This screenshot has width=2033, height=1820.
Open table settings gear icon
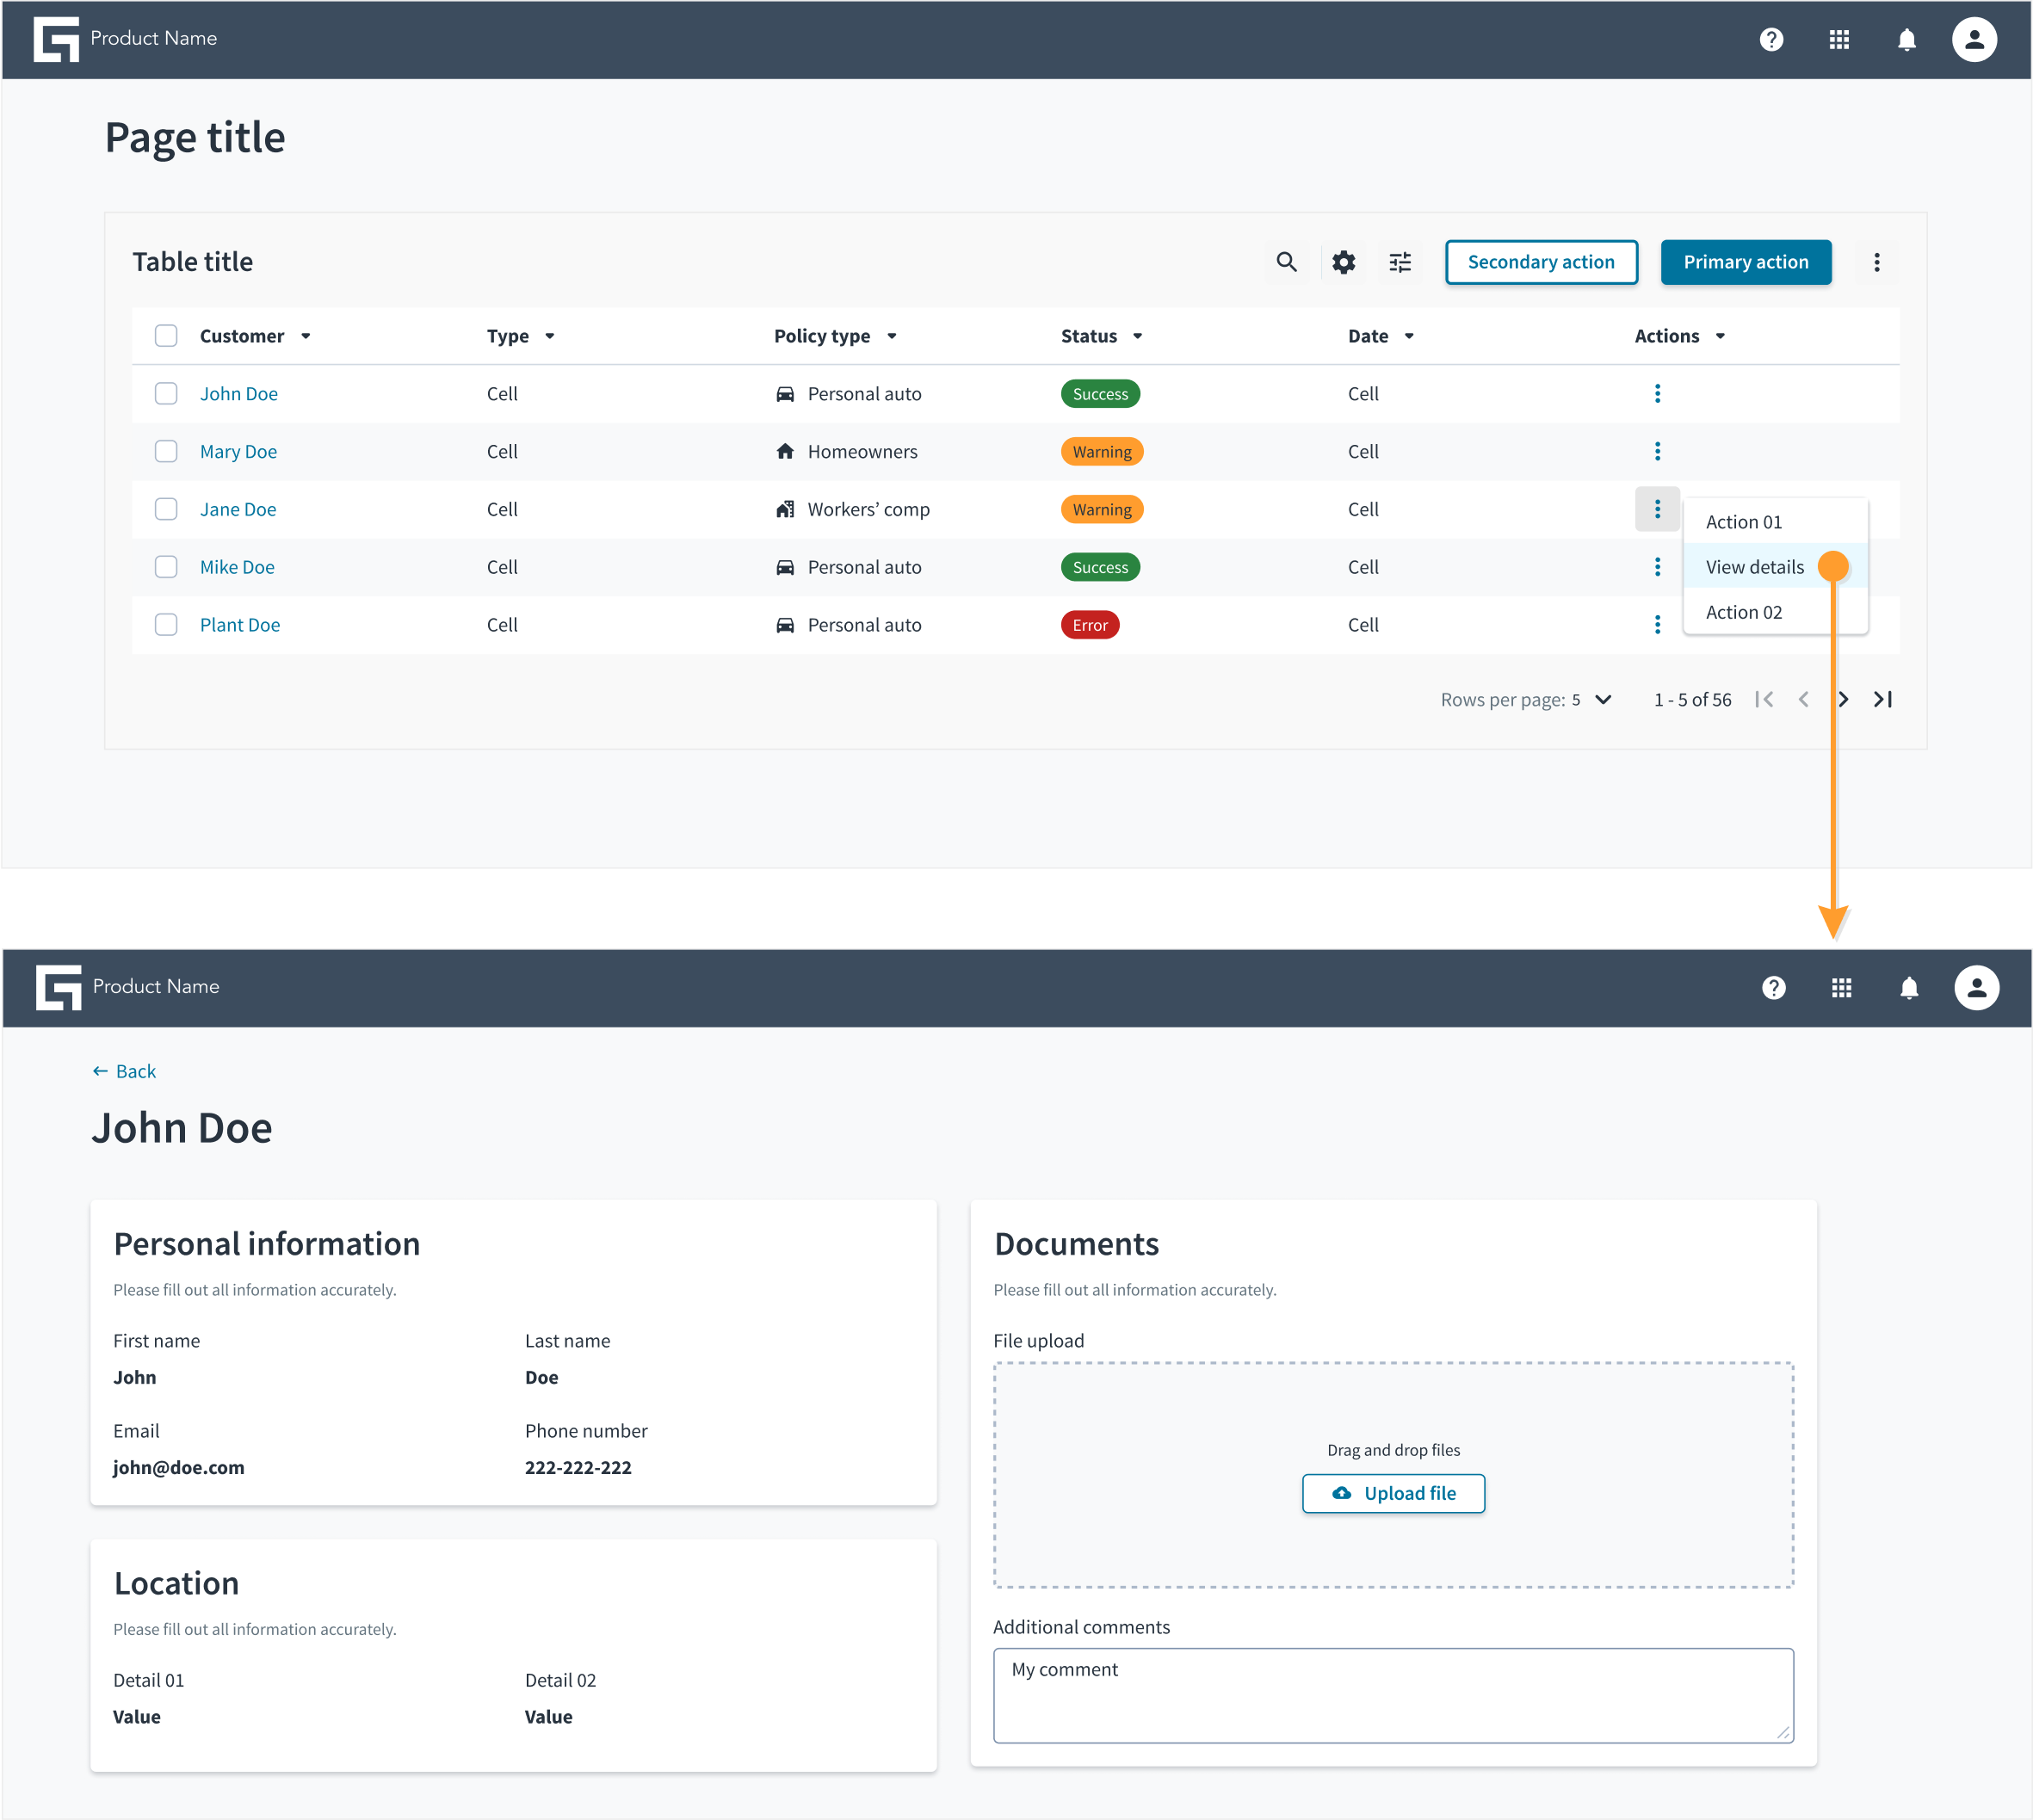click(1343, 262)
